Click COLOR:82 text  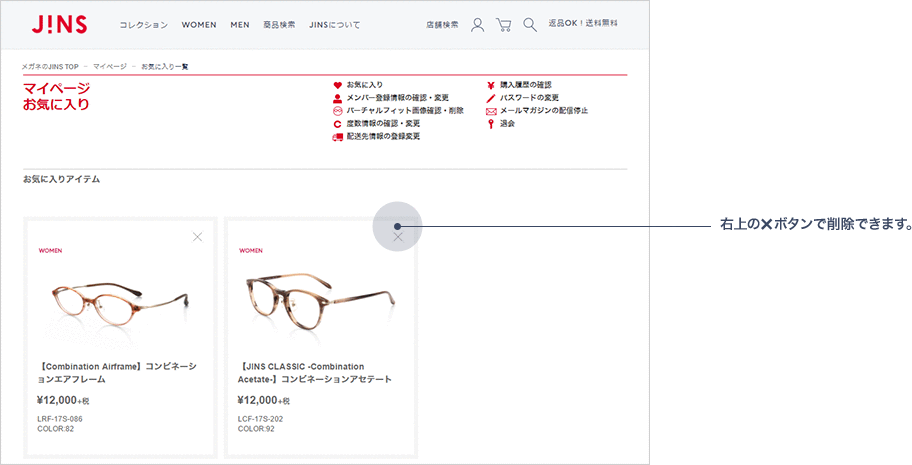55,429
